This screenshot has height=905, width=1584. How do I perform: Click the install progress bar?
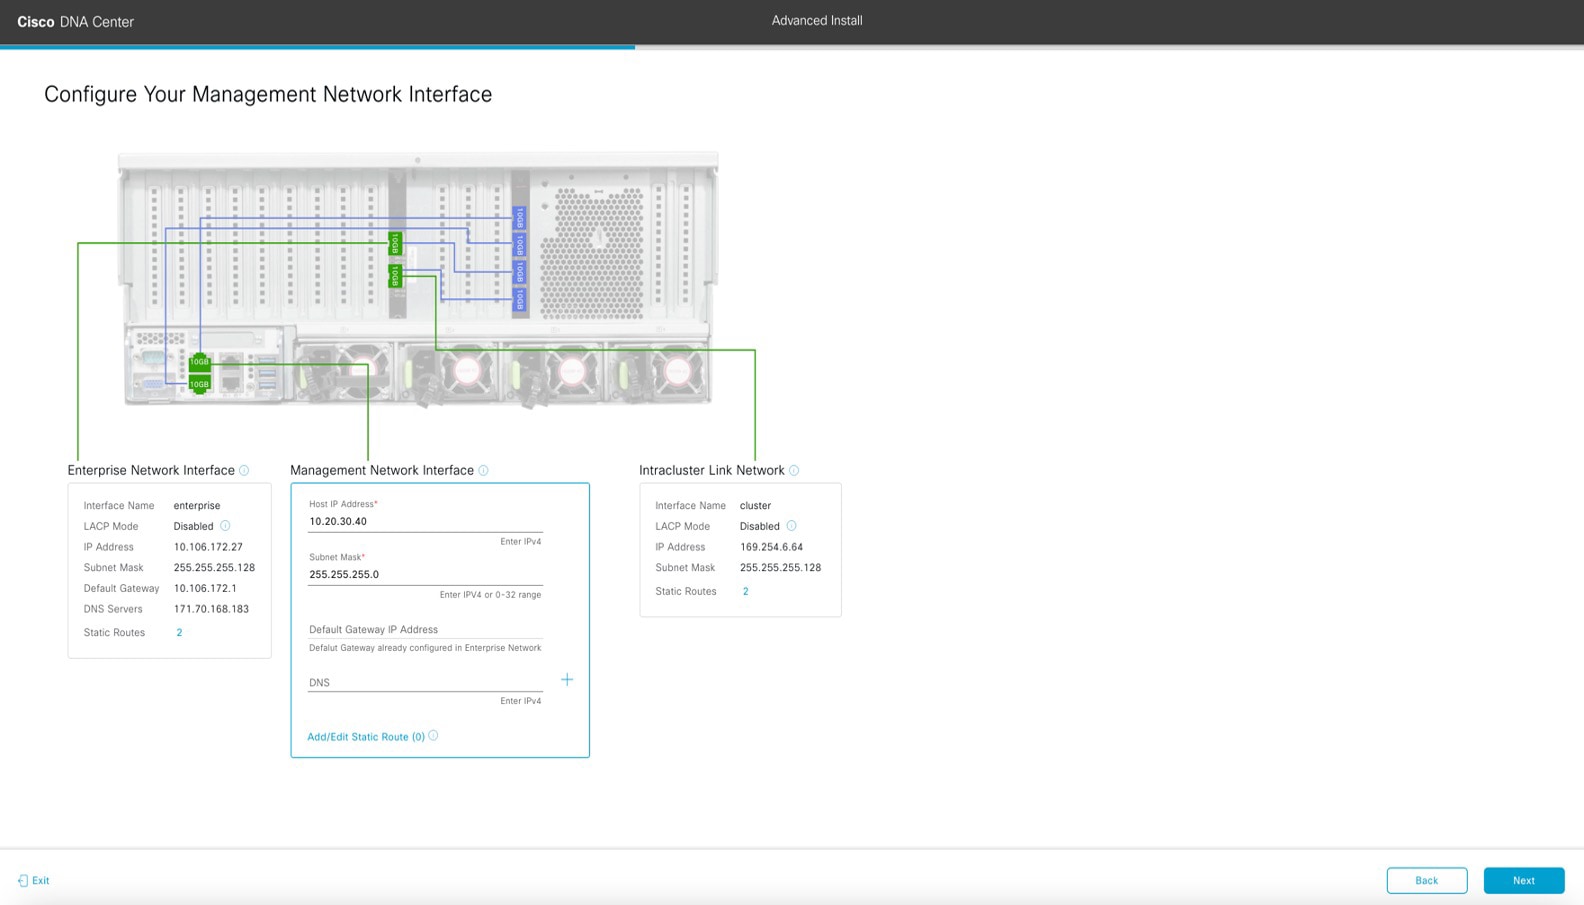pos(317,46)
